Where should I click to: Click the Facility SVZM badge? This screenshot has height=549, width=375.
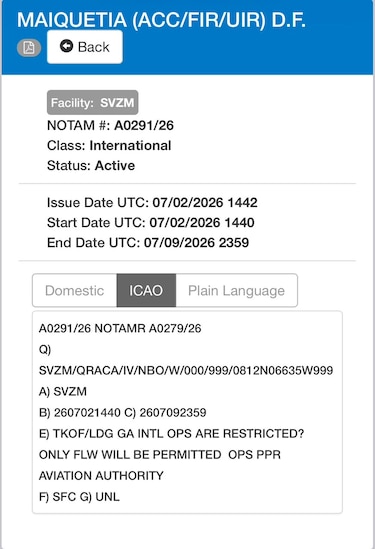tap(92, 103)
